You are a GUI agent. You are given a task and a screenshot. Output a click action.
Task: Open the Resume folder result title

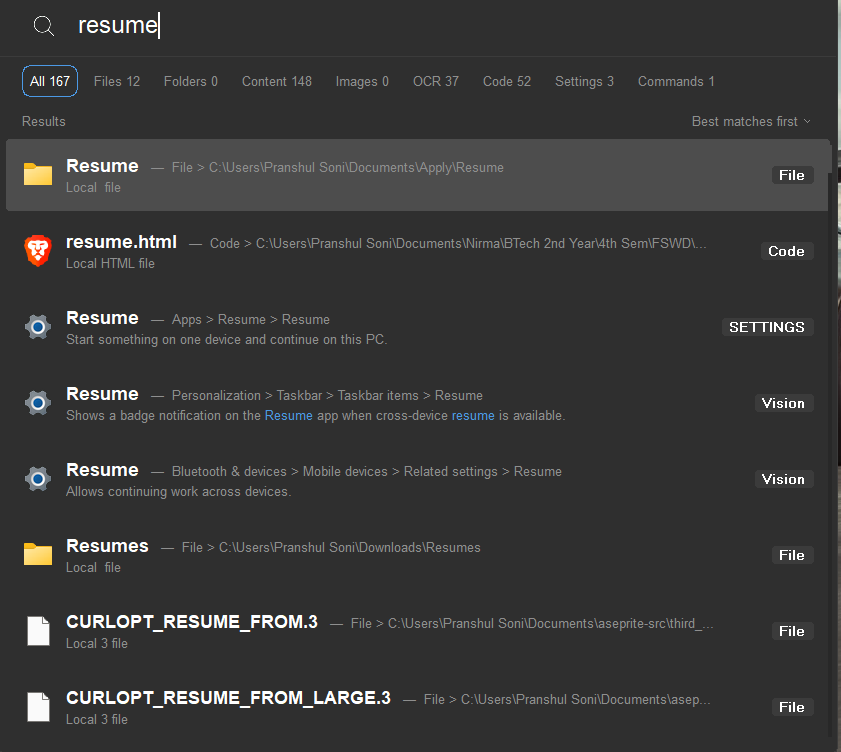(x=102, y=166)
